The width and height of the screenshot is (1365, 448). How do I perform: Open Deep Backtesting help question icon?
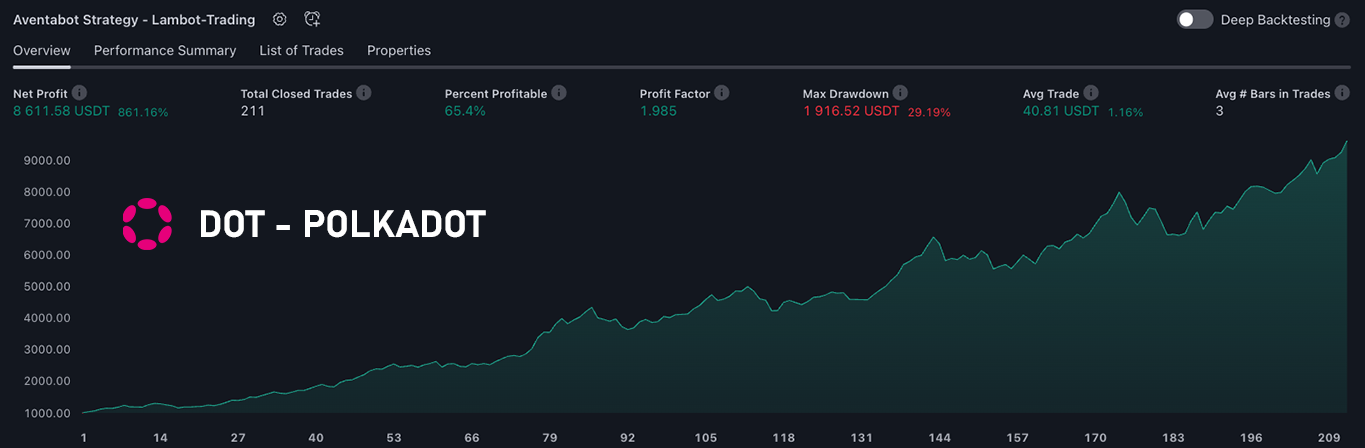pyautogui.click(x=1342, y=20)
